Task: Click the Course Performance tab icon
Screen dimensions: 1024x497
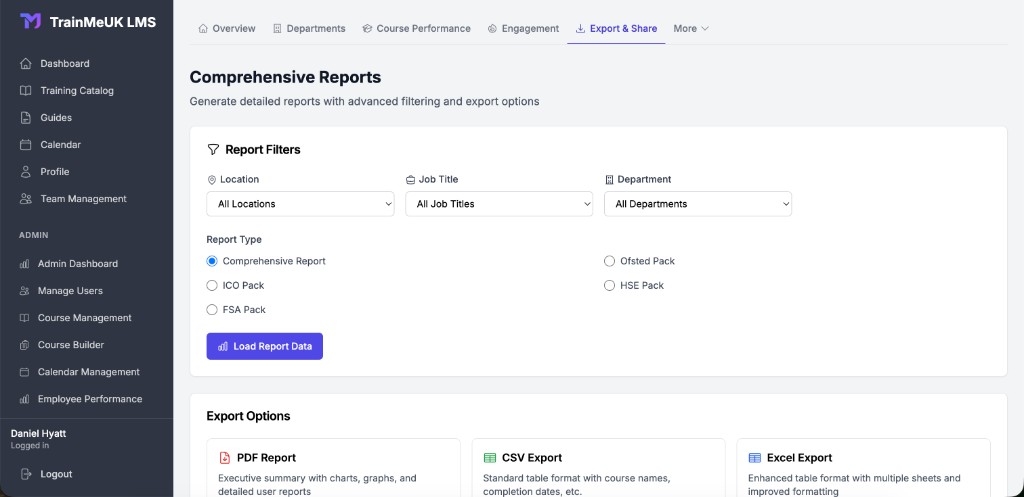Action: 367,29
